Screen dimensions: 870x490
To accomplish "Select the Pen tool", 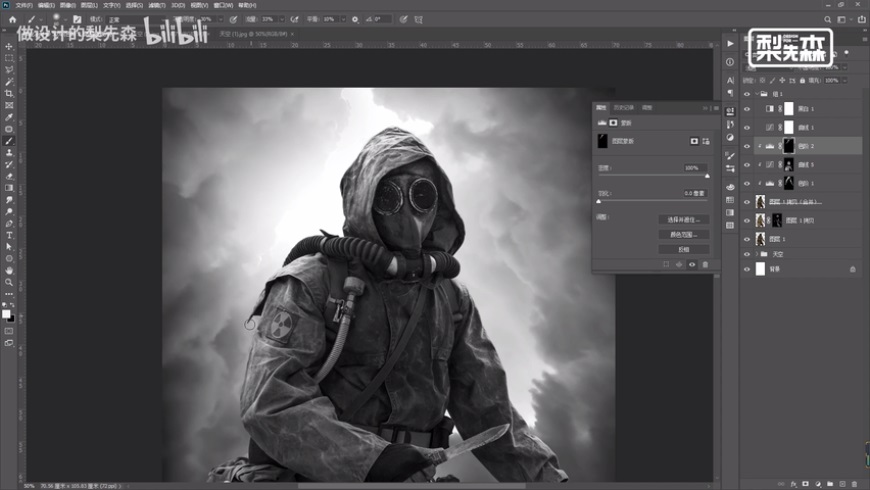I will (x=9, y=223).
